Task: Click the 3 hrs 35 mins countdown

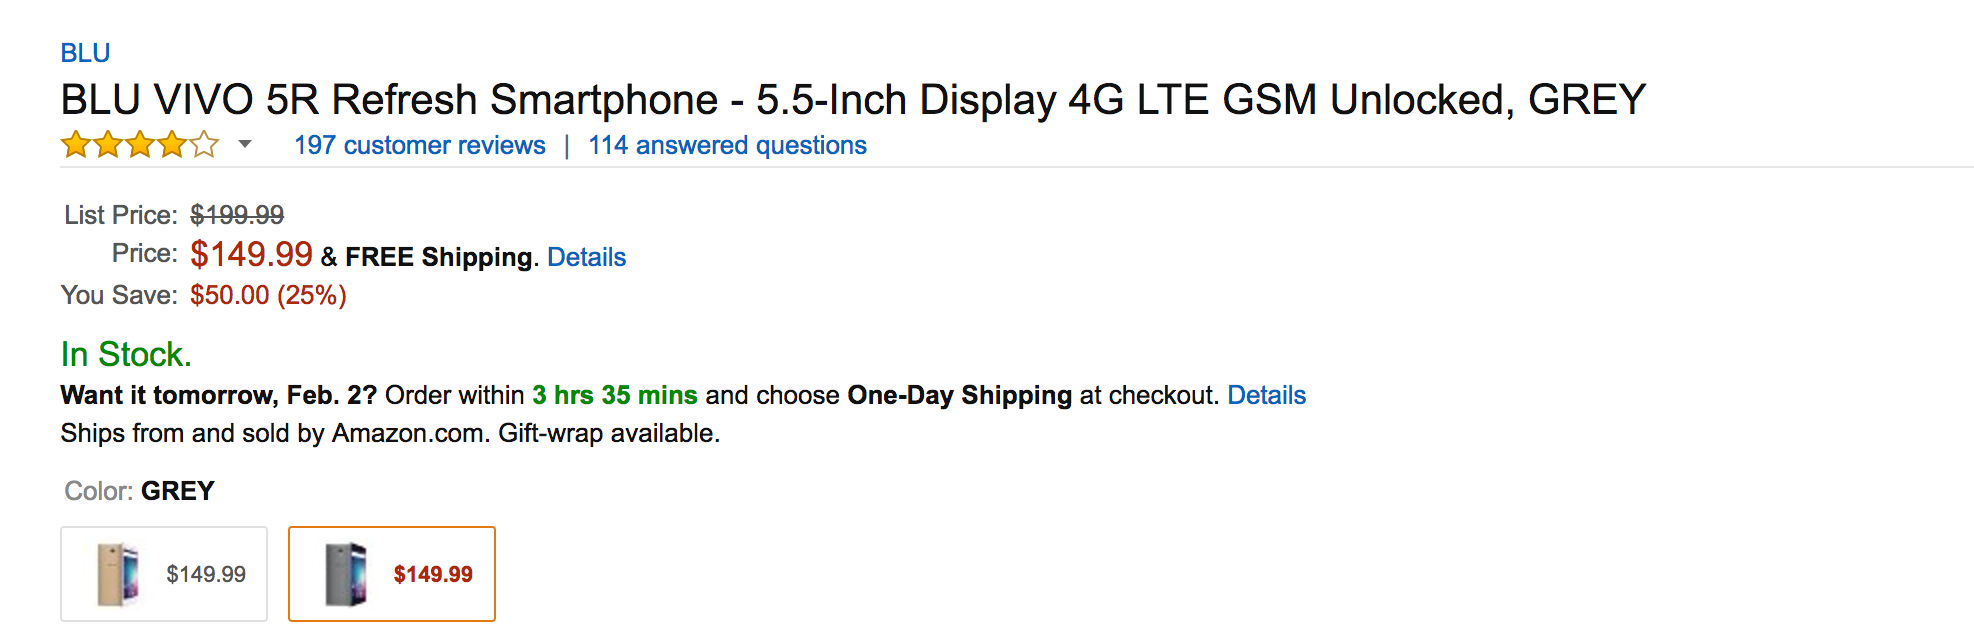Action: click(x=614, y=395)
